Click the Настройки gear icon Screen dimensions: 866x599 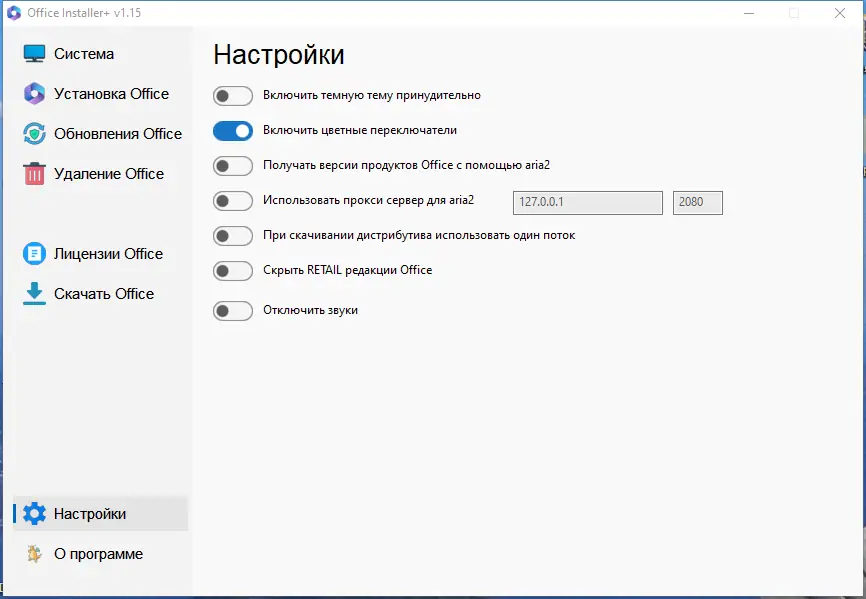[34, 513]
